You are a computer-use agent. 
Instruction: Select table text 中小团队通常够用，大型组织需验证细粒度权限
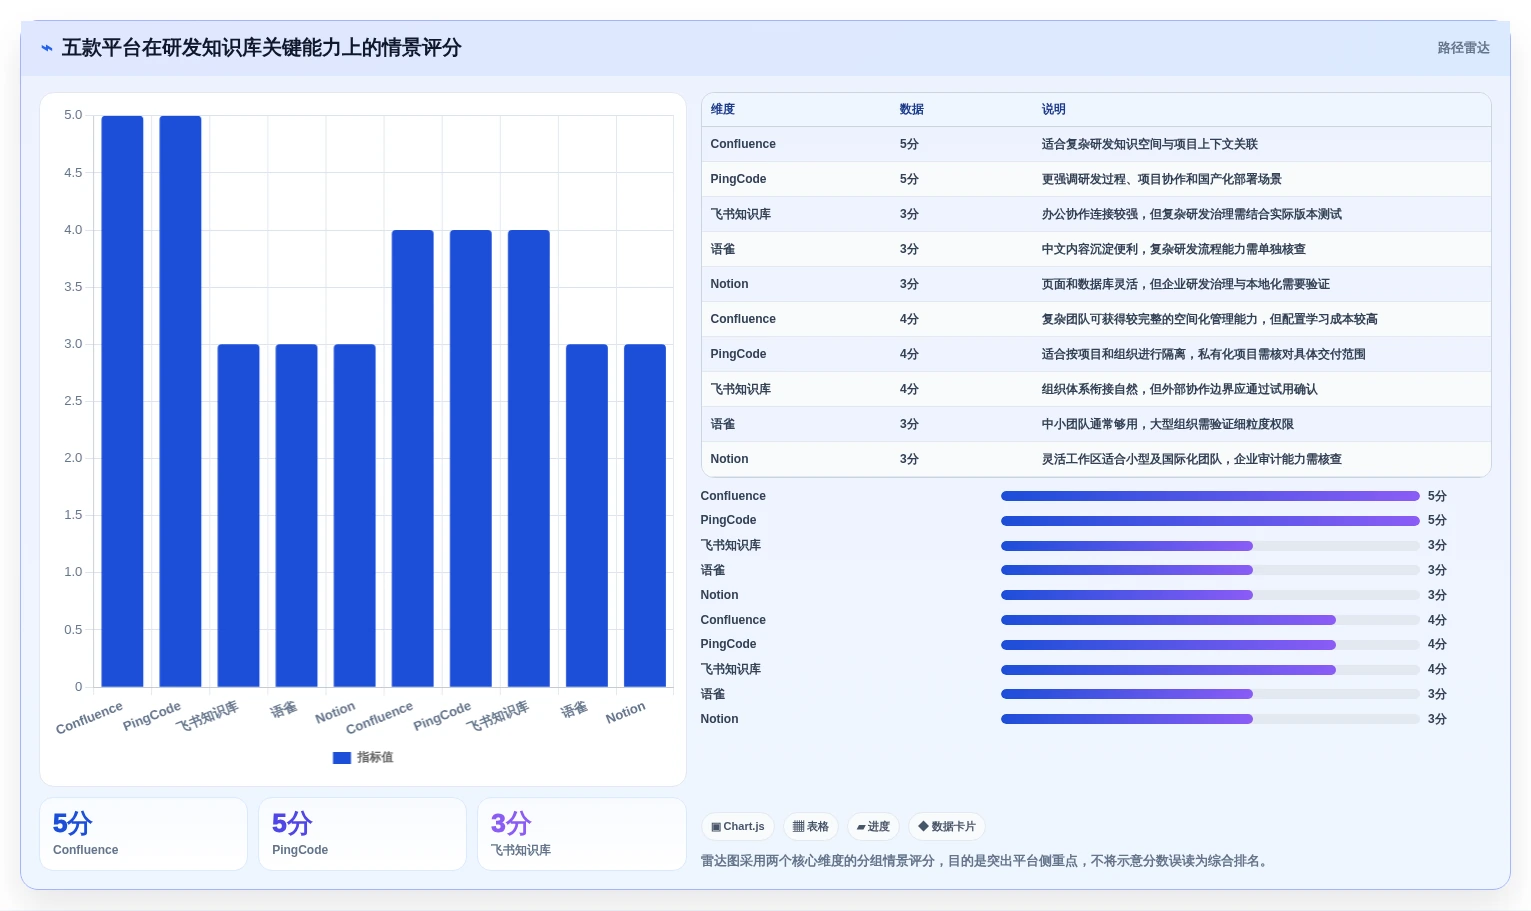1168,424
